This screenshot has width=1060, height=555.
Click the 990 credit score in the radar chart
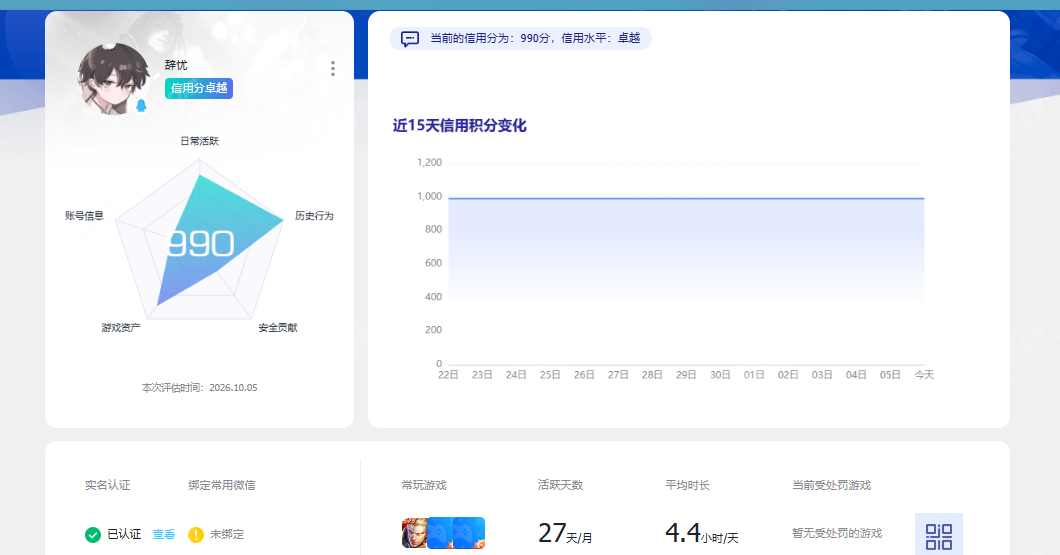201,243
